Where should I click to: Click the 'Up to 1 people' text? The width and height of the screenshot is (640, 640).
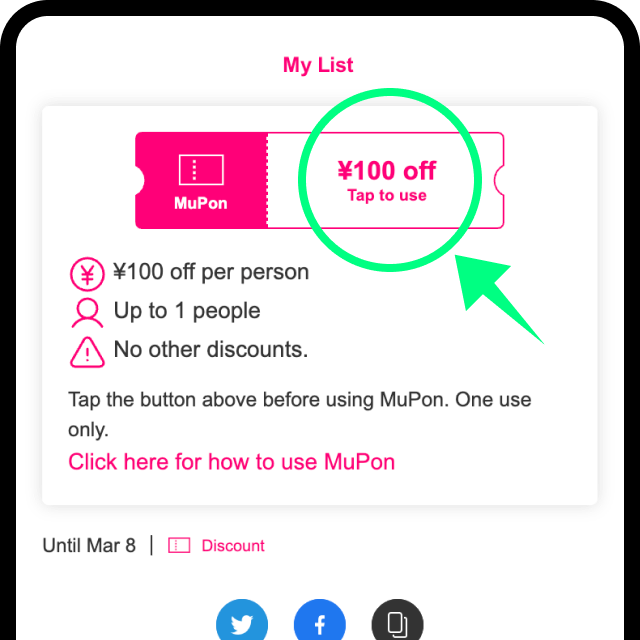(x=187, y=311)
